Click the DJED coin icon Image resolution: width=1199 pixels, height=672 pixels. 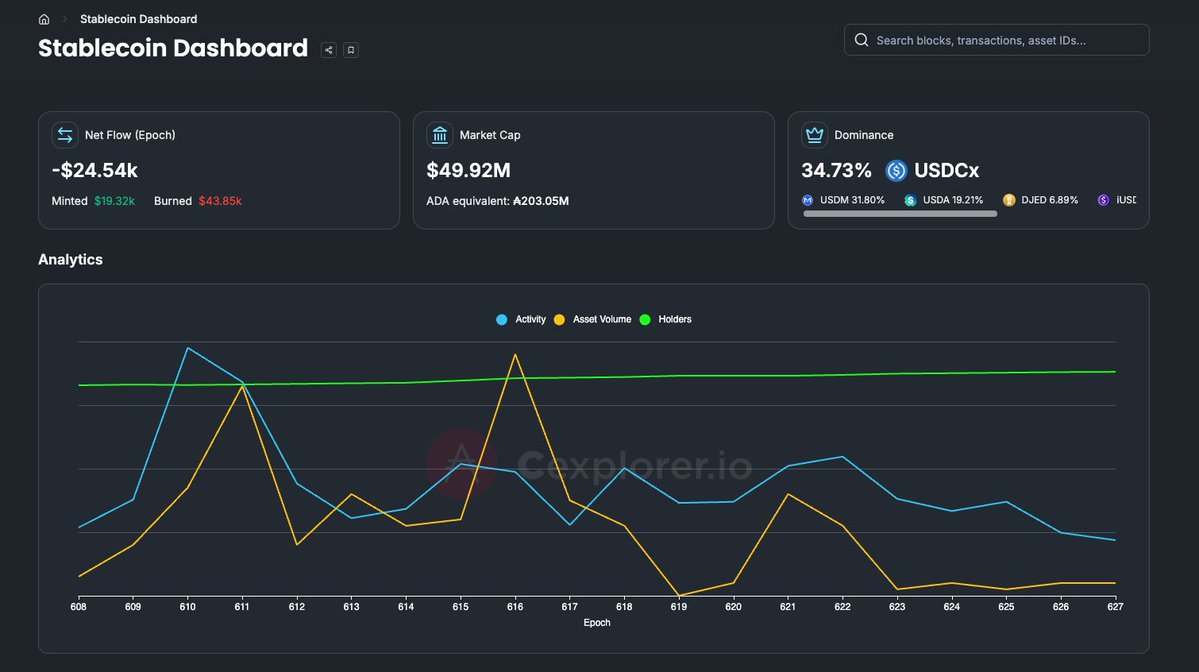1009,200
